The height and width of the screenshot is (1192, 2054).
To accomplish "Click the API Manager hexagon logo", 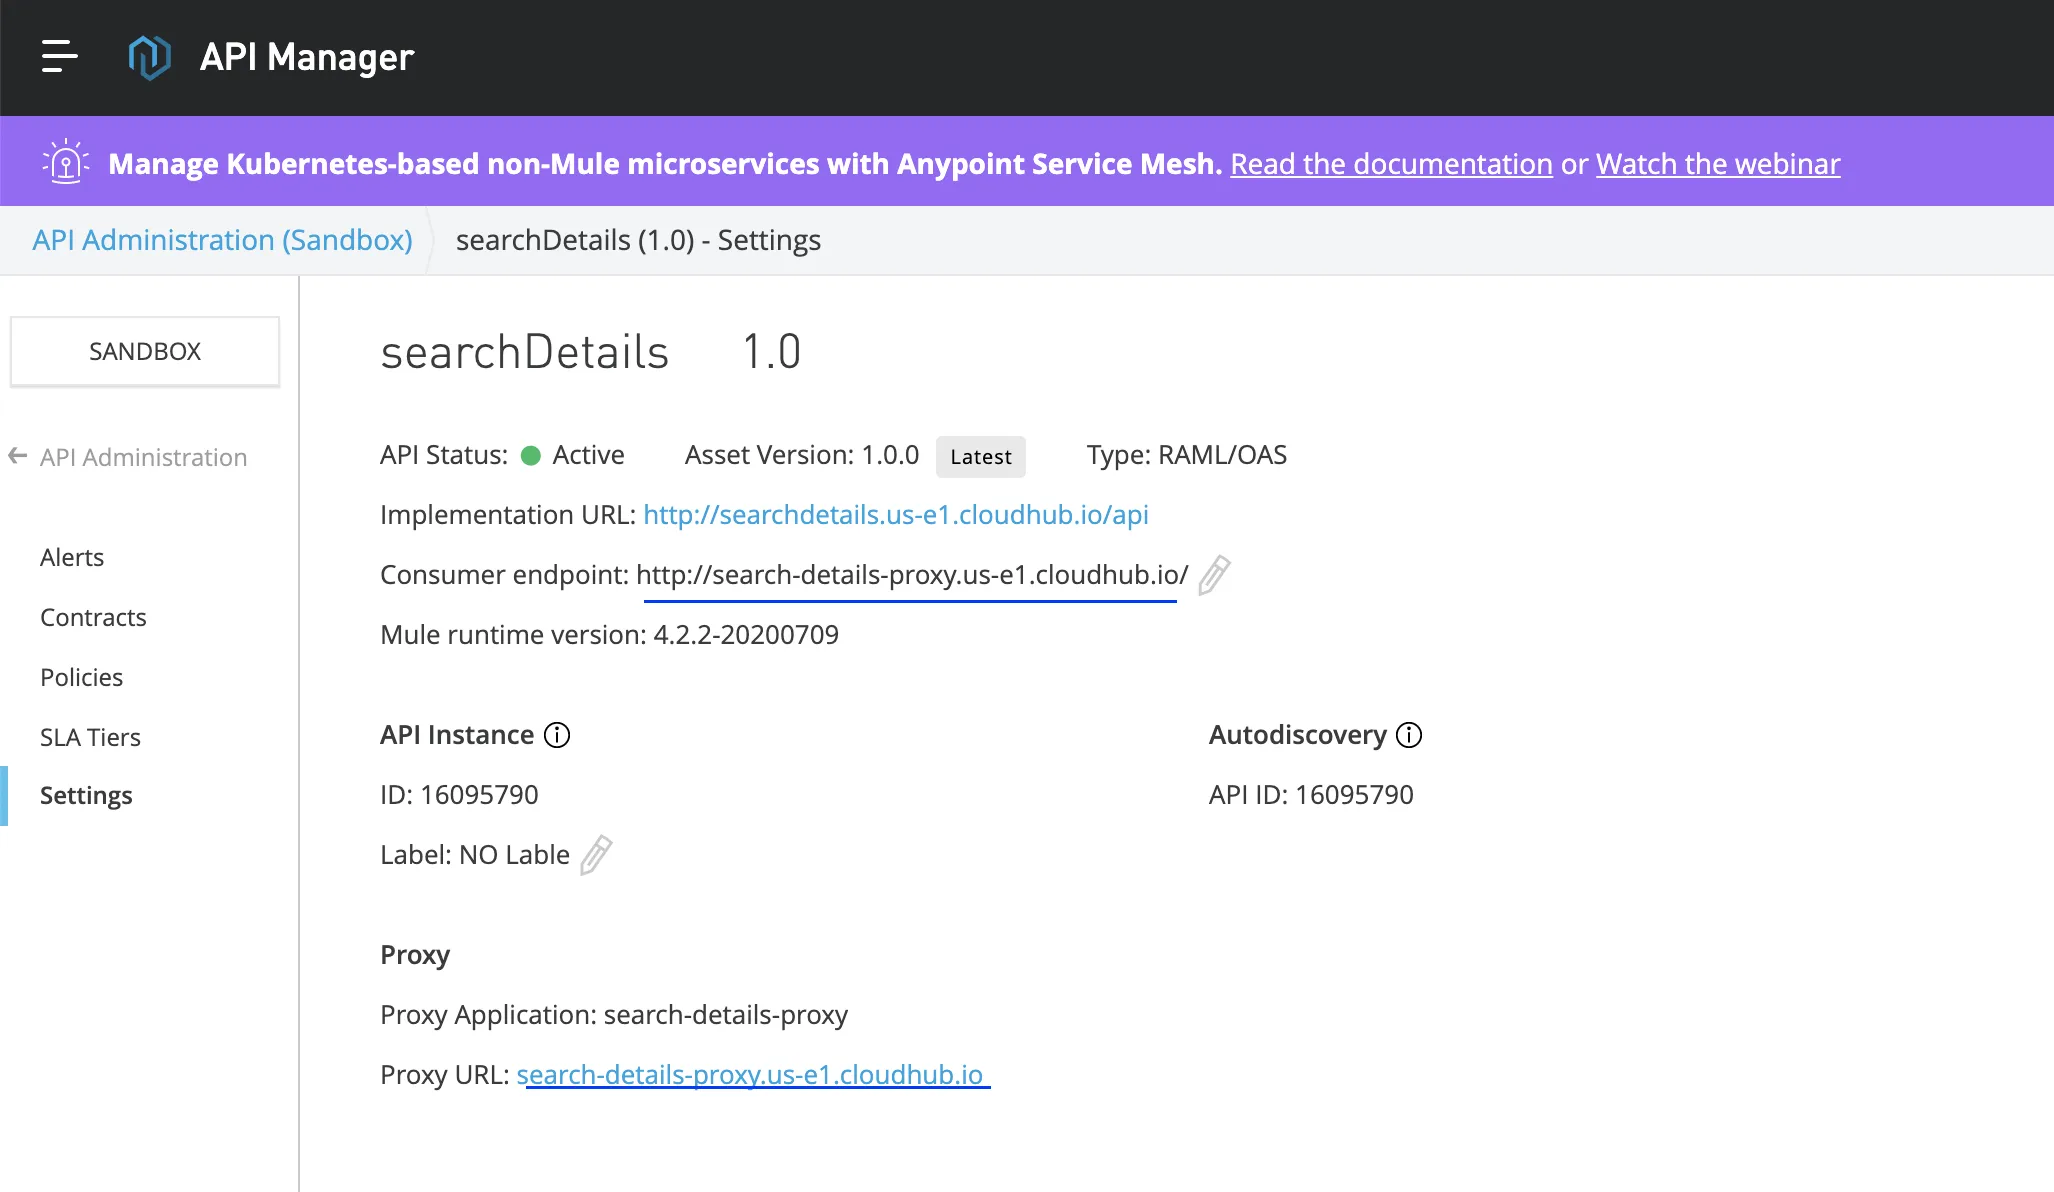I will 149,57.
